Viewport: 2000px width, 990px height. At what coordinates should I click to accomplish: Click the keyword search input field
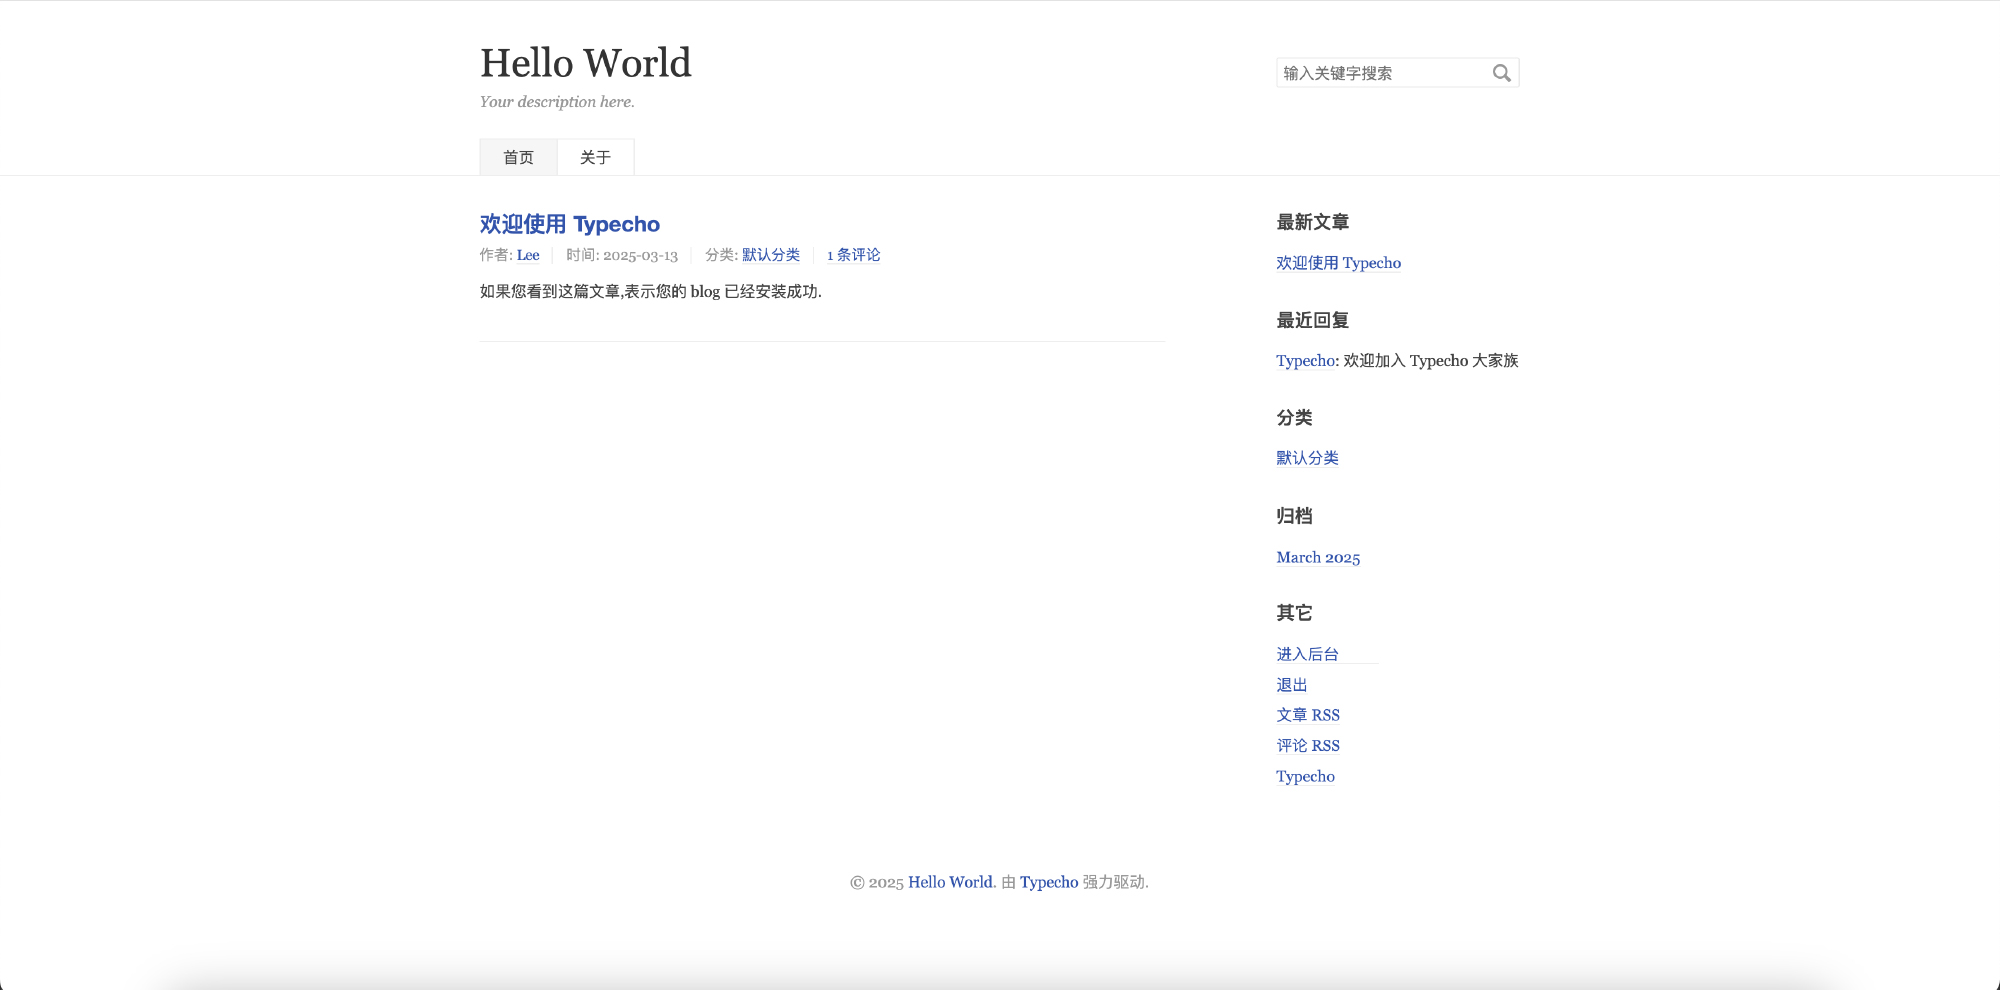pyautogui.click(x=1380, y=73)
